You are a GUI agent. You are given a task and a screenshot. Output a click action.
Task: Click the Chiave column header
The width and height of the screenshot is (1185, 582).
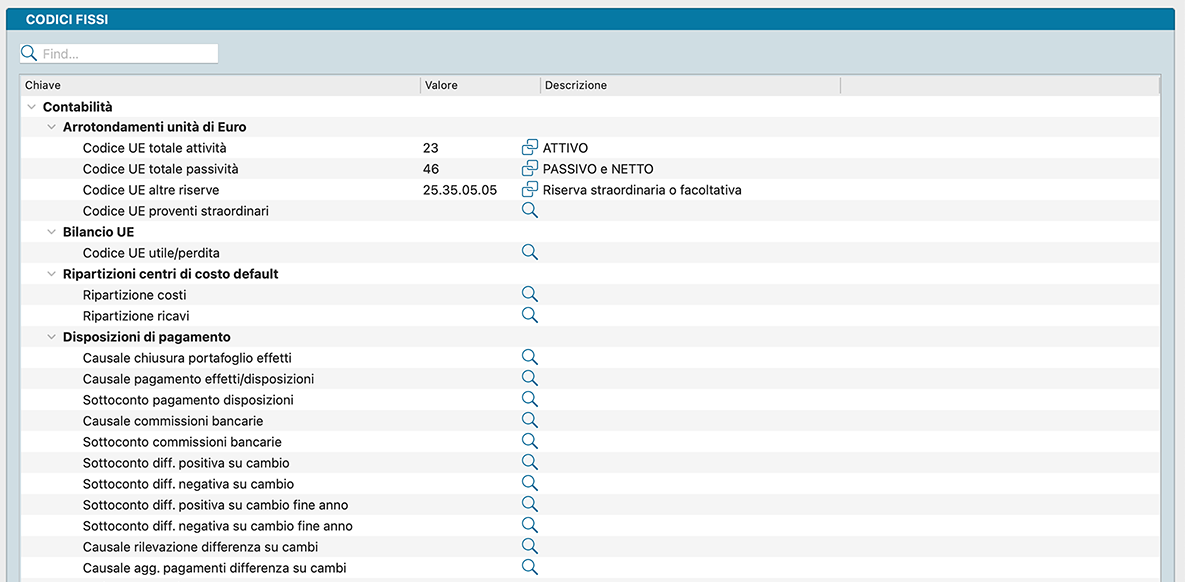click(220, 86)
